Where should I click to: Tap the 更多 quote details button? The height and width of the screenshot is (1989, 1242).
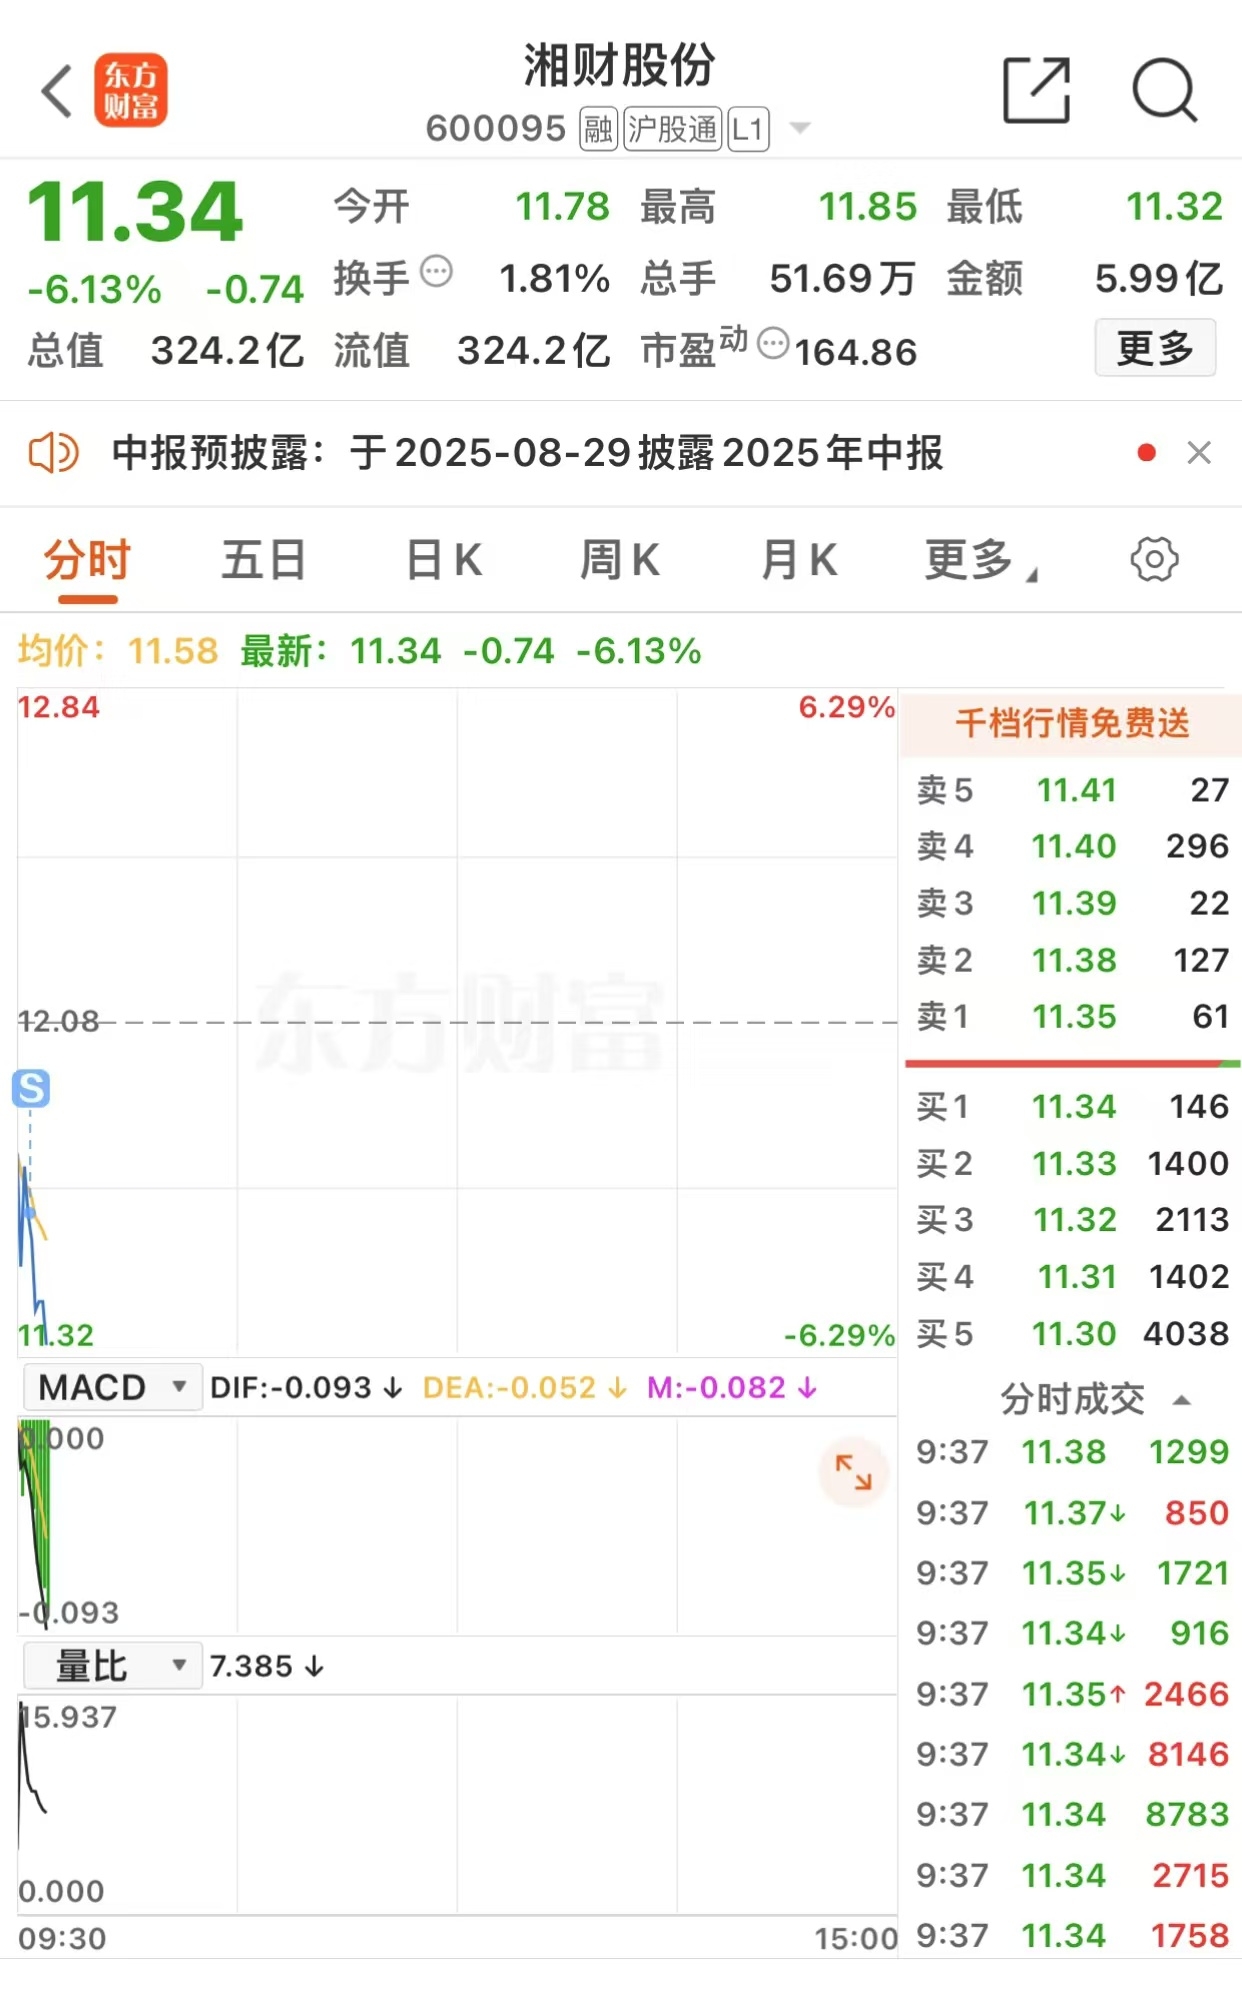[1155, 348]
